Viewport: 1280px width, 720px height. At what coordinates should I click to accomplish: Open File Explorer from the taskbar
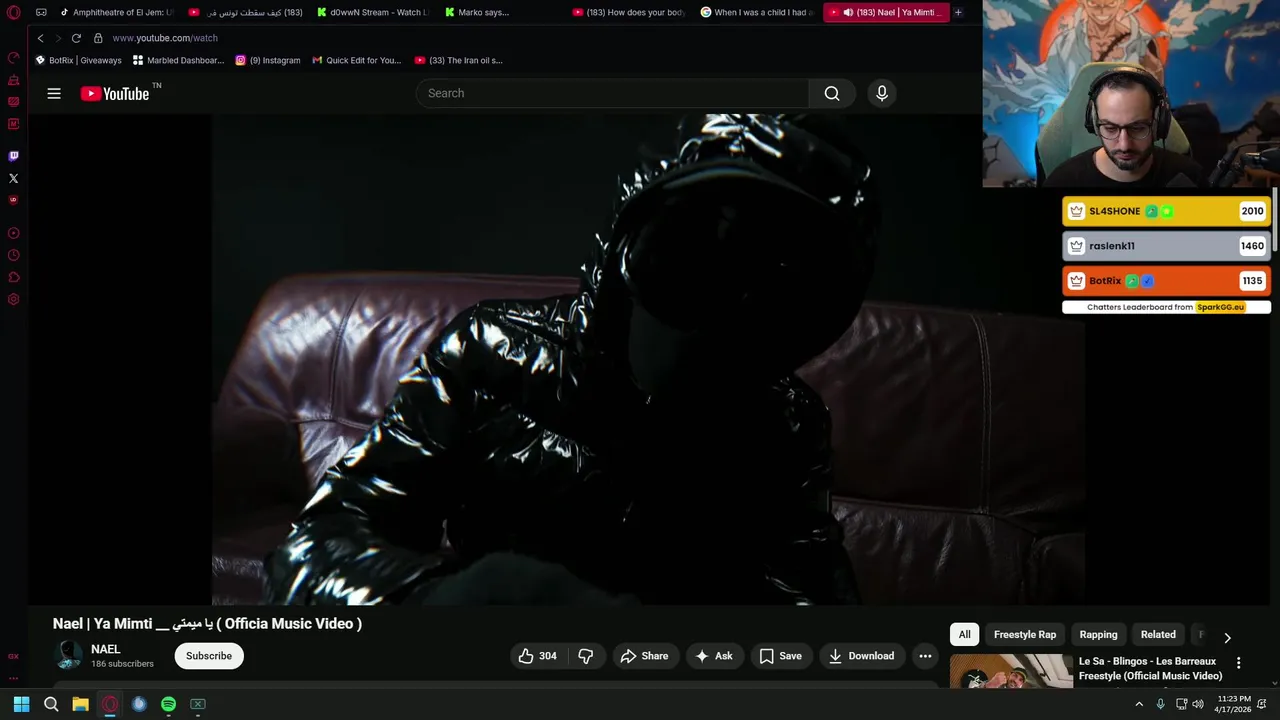click(x=80, y=704)
